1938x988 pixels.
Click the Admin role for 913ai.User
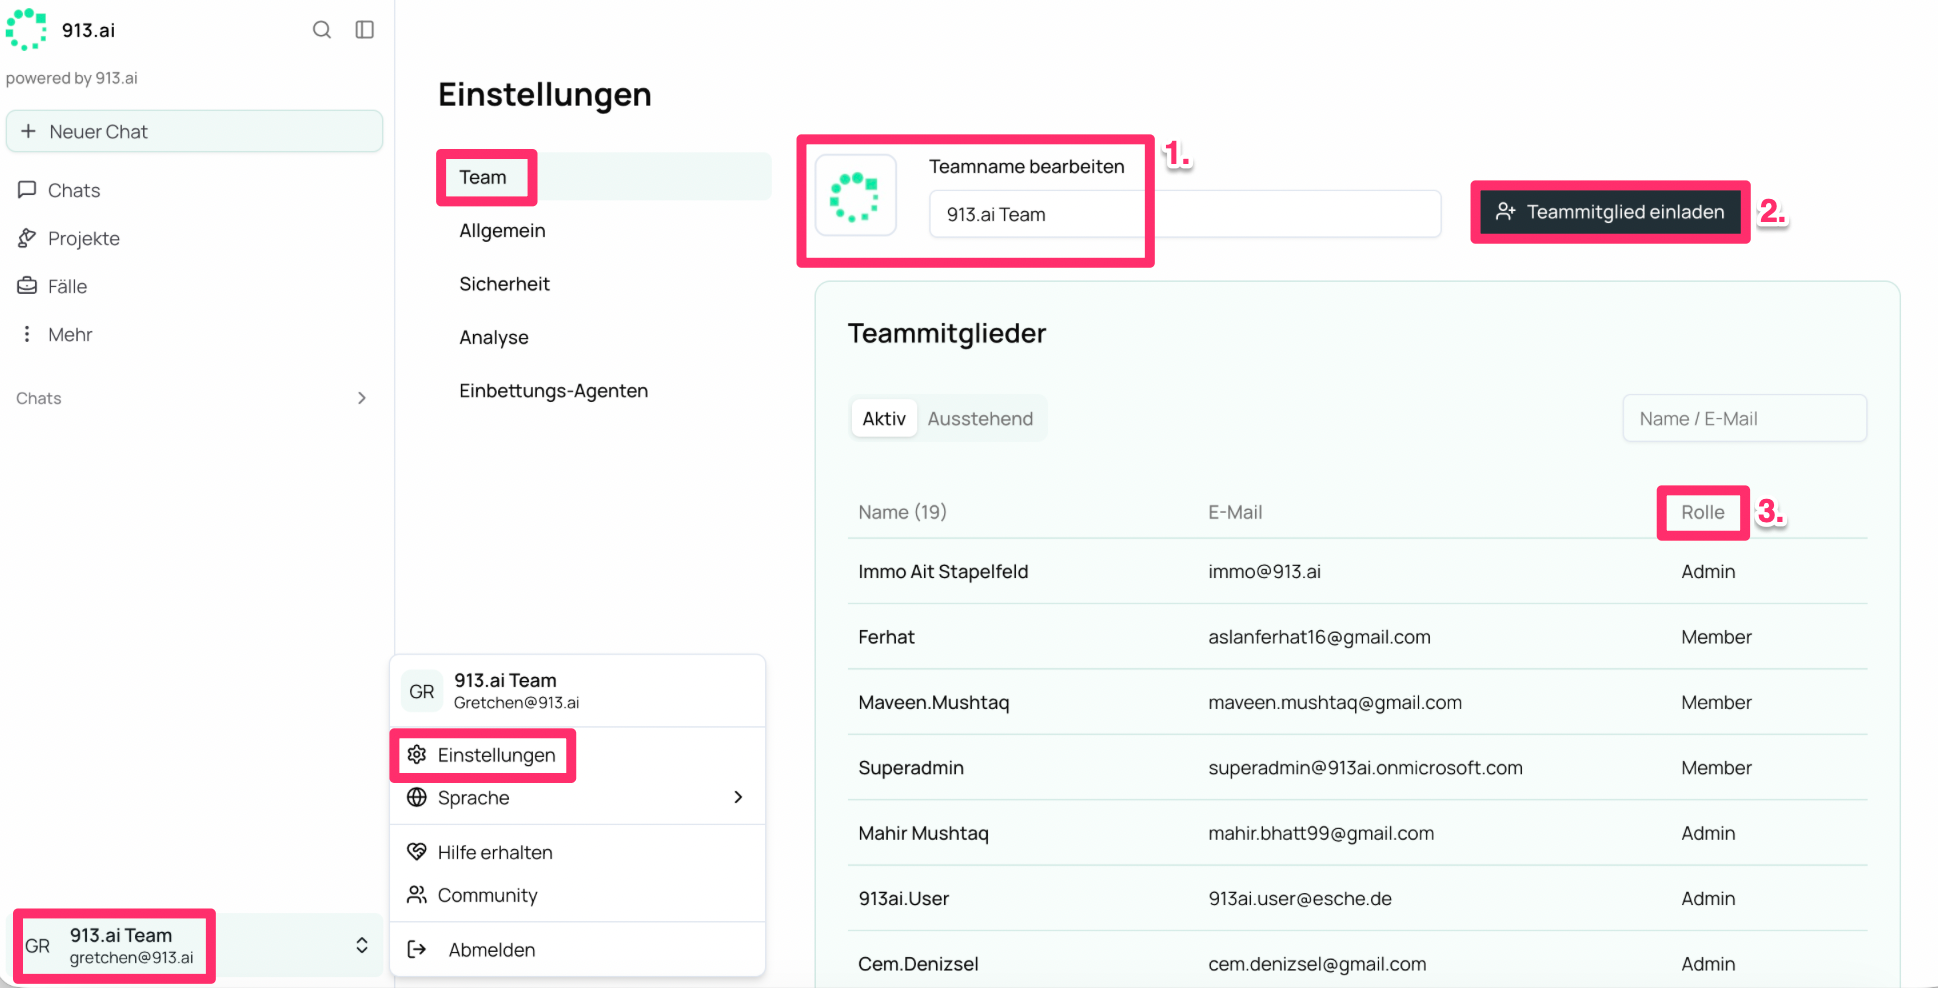click(x=1708, y=898)
